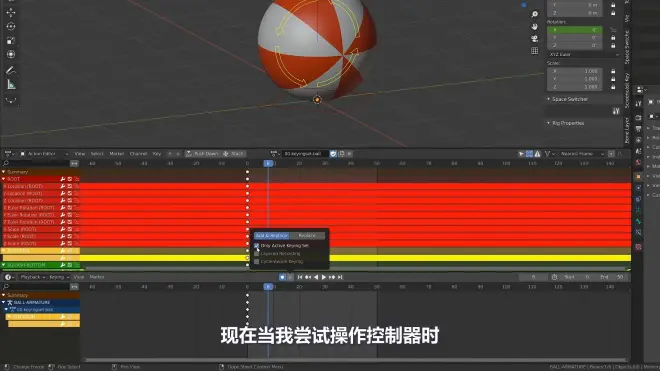
Task: Collapse the ROOT channel group
Action: 4,179
